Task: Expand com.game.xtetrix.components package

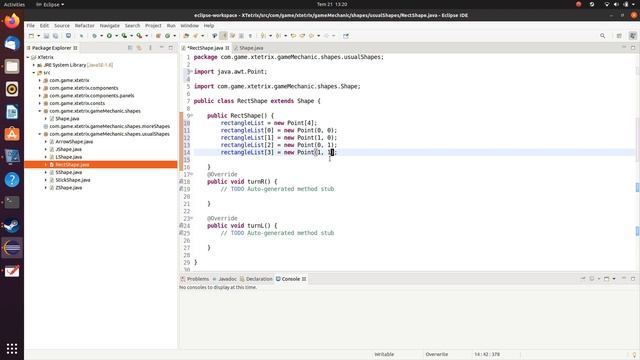Action: [40, 88]
